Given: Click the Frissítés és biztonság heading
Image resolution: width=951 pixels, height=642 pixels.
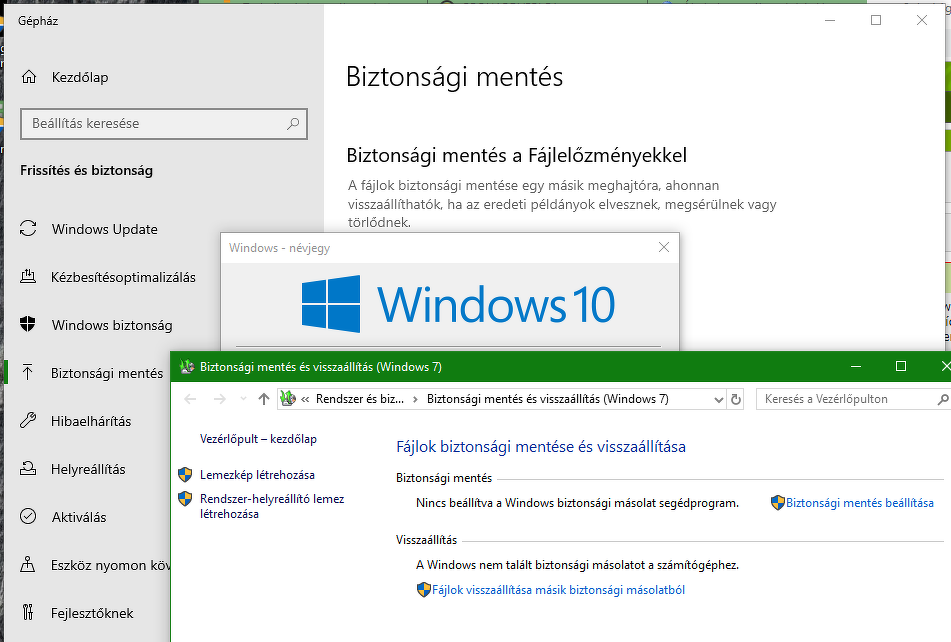Looking at the screenshot, I should pos(86,170).
